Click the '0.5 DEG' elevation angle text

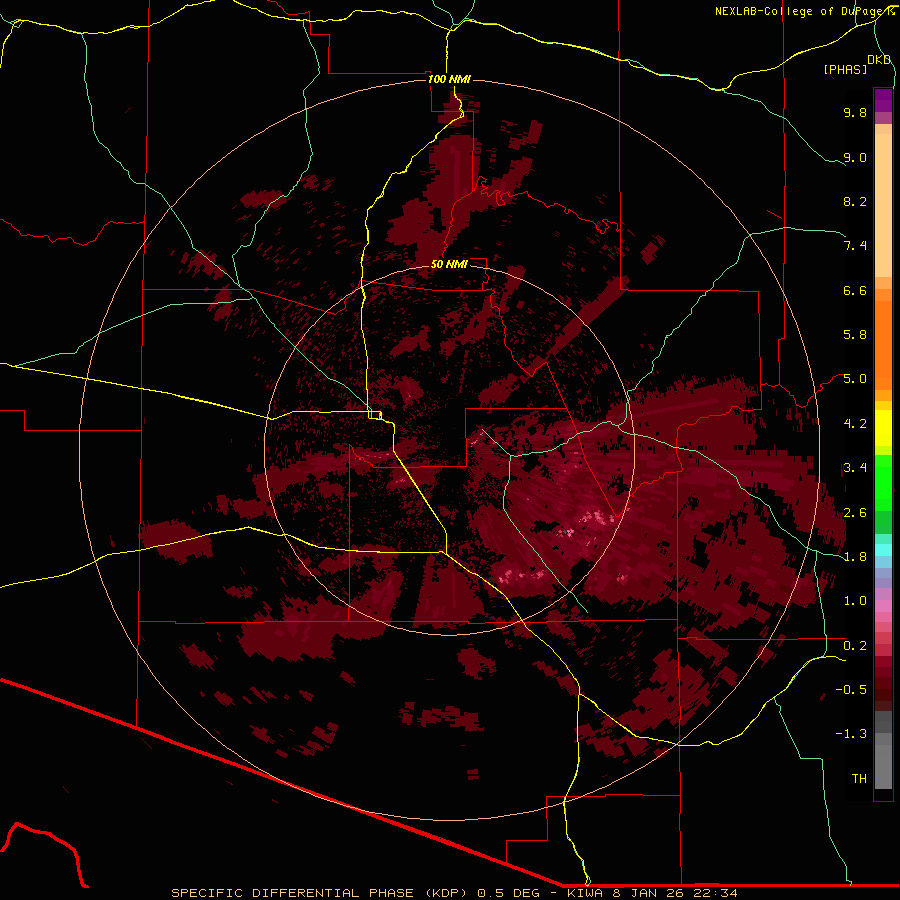pos(508,893)
